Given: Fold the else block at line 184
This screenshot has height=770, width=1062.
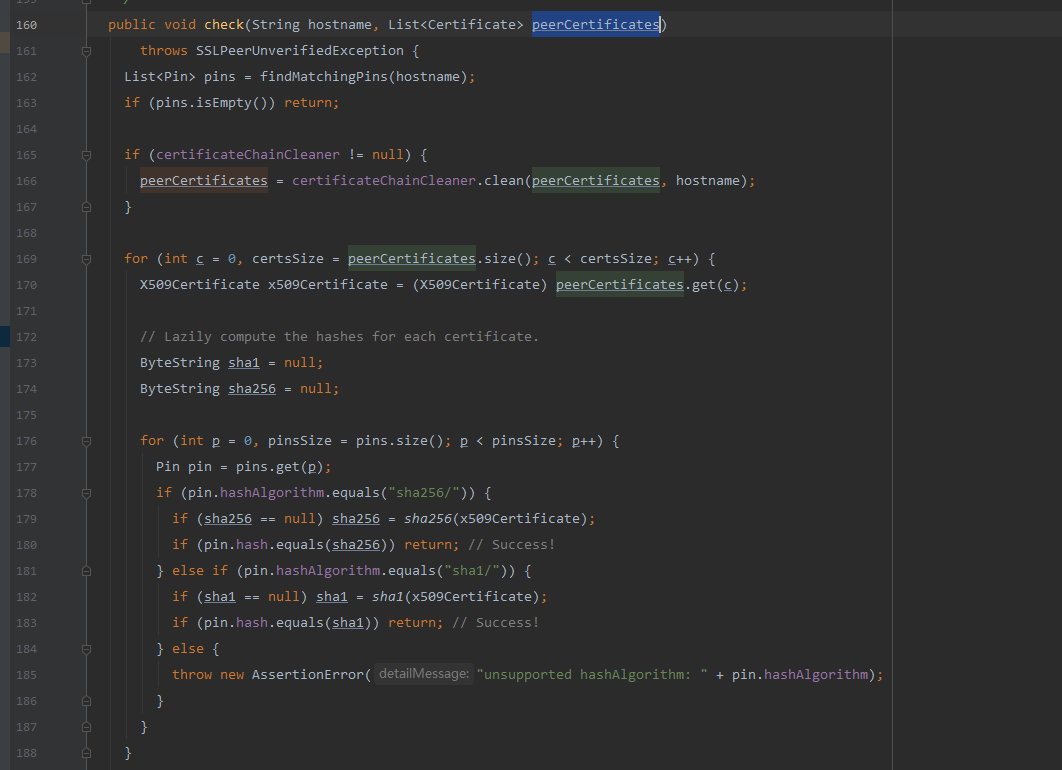Looking at the screenshot, I should (87, 649).
